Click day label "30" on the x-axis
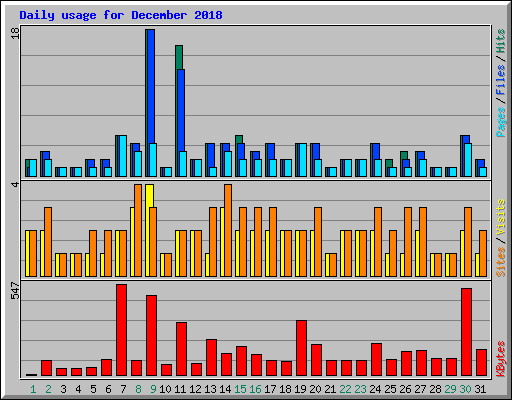This screenshot has width=512, height=400. click(465, 389)
